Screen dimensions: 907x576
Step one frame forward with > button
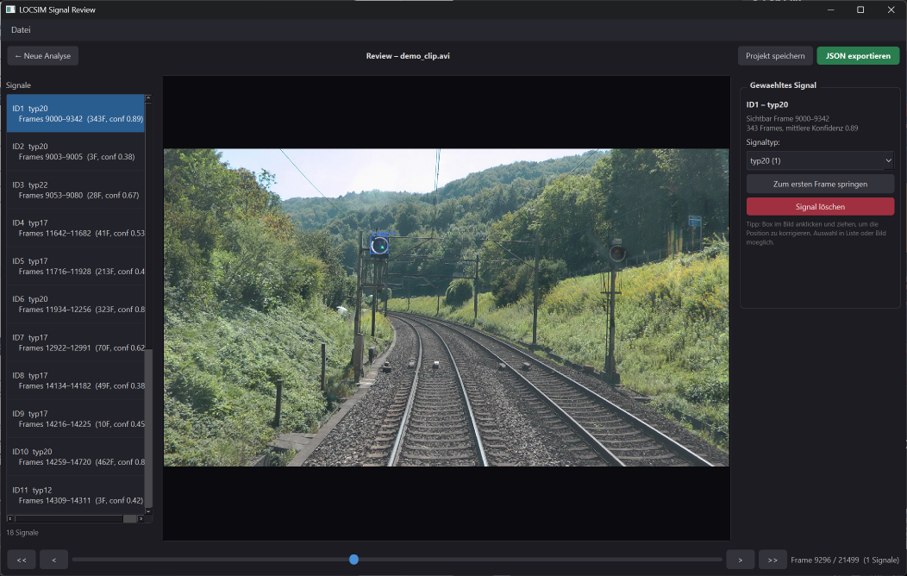[x=740, y=560]
